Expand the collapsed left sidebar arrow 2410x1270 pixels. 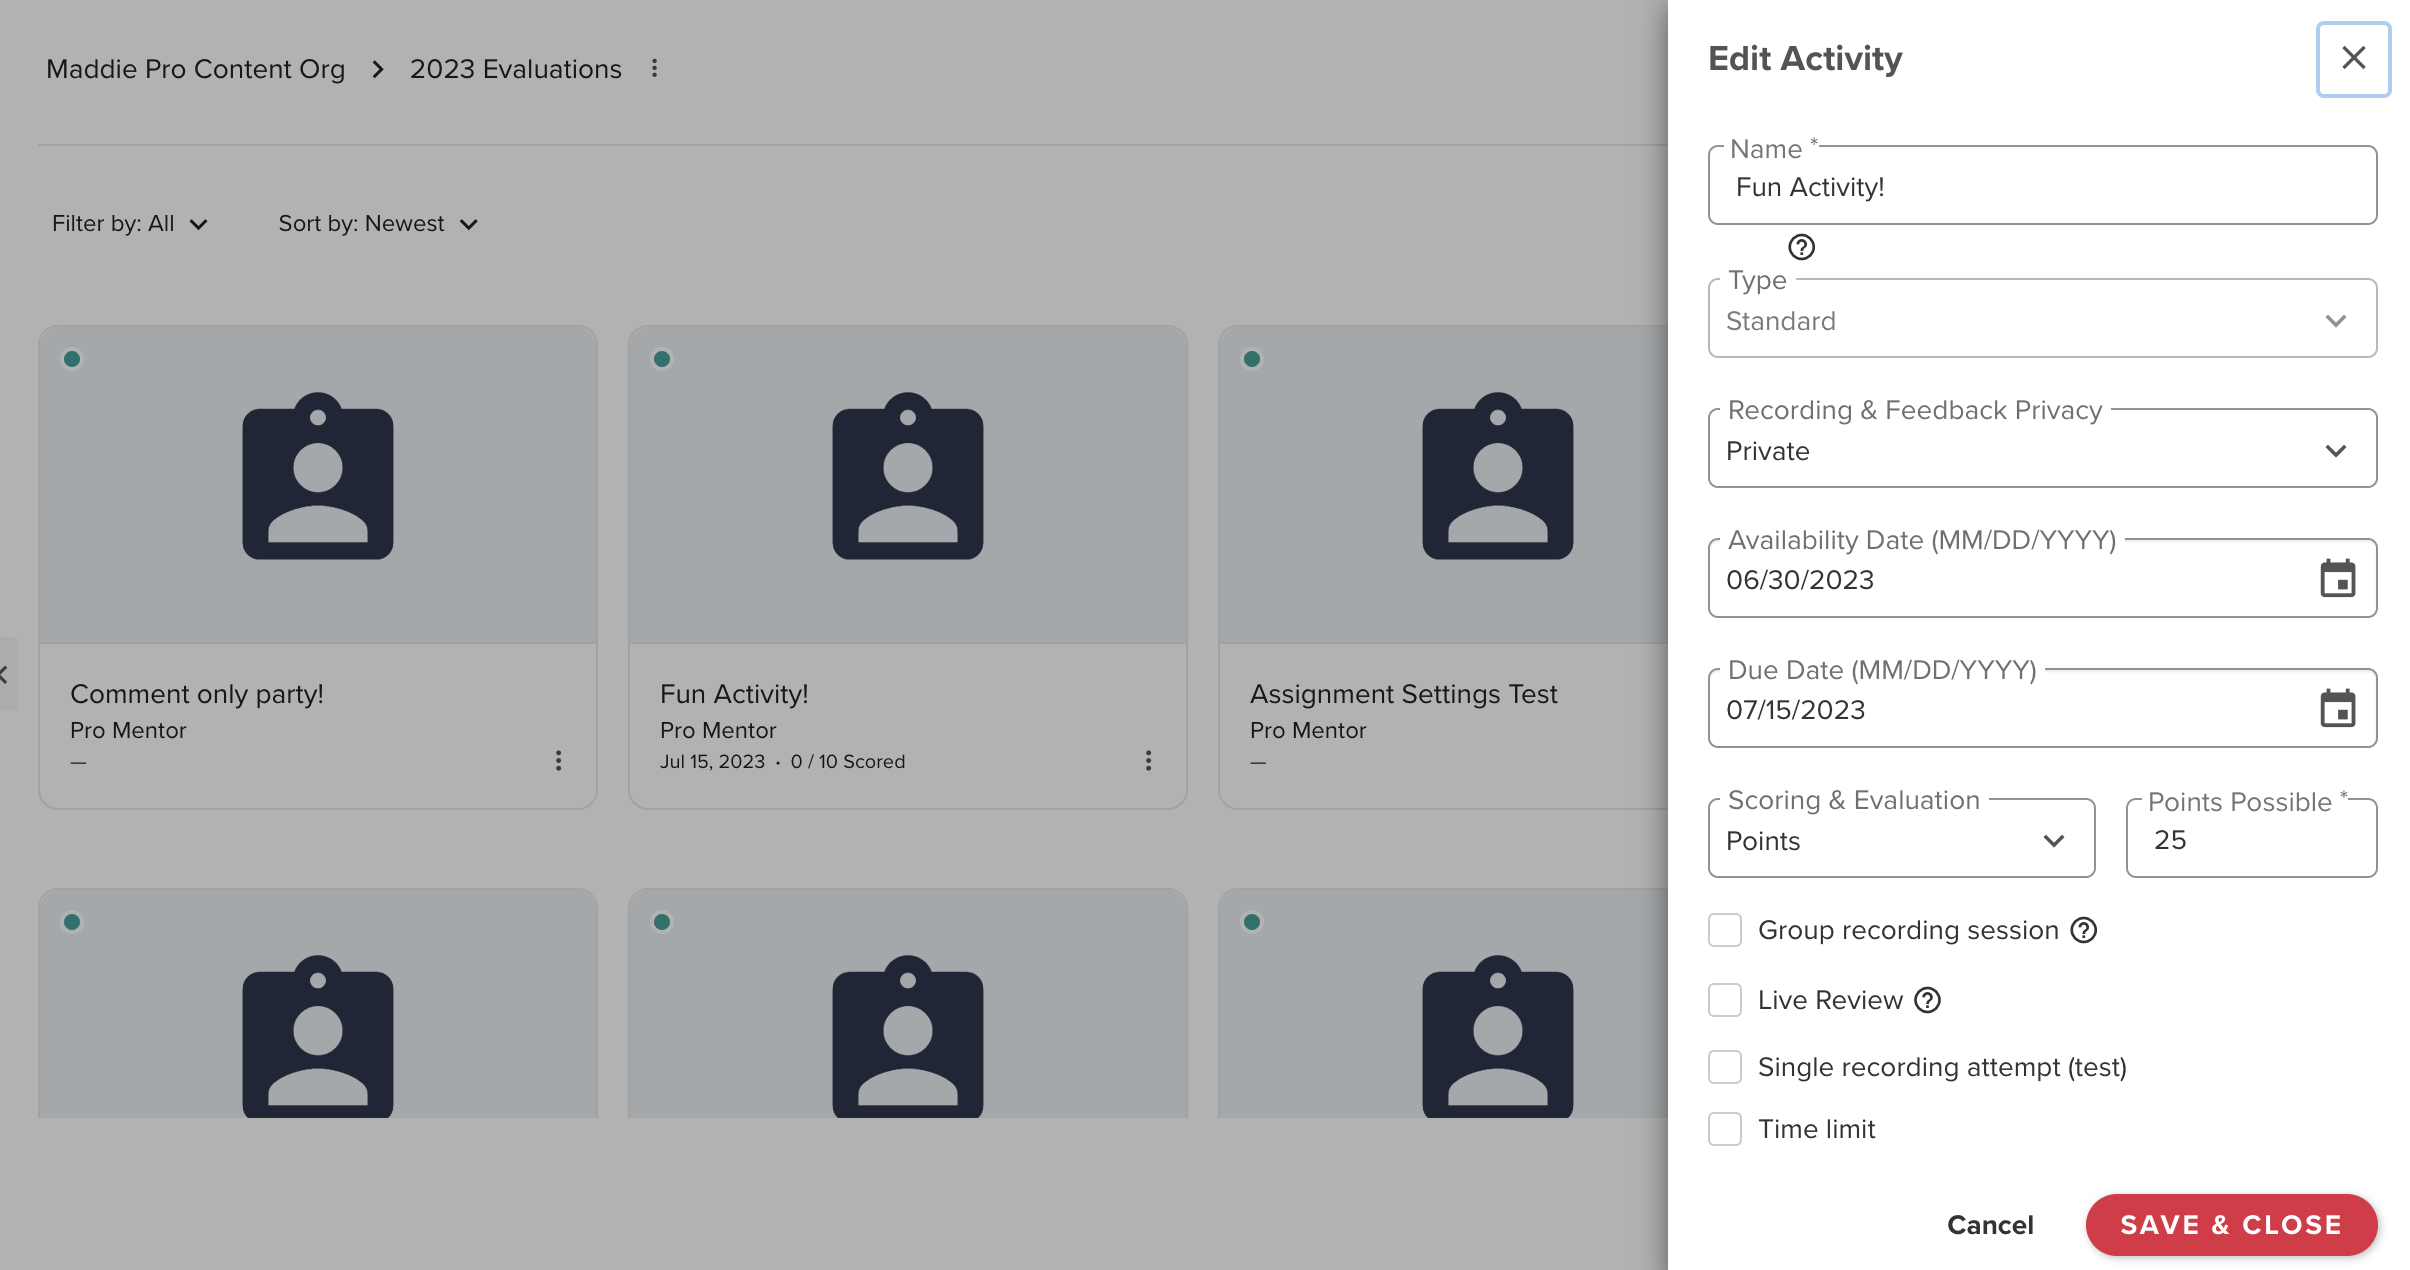[6, 675]
